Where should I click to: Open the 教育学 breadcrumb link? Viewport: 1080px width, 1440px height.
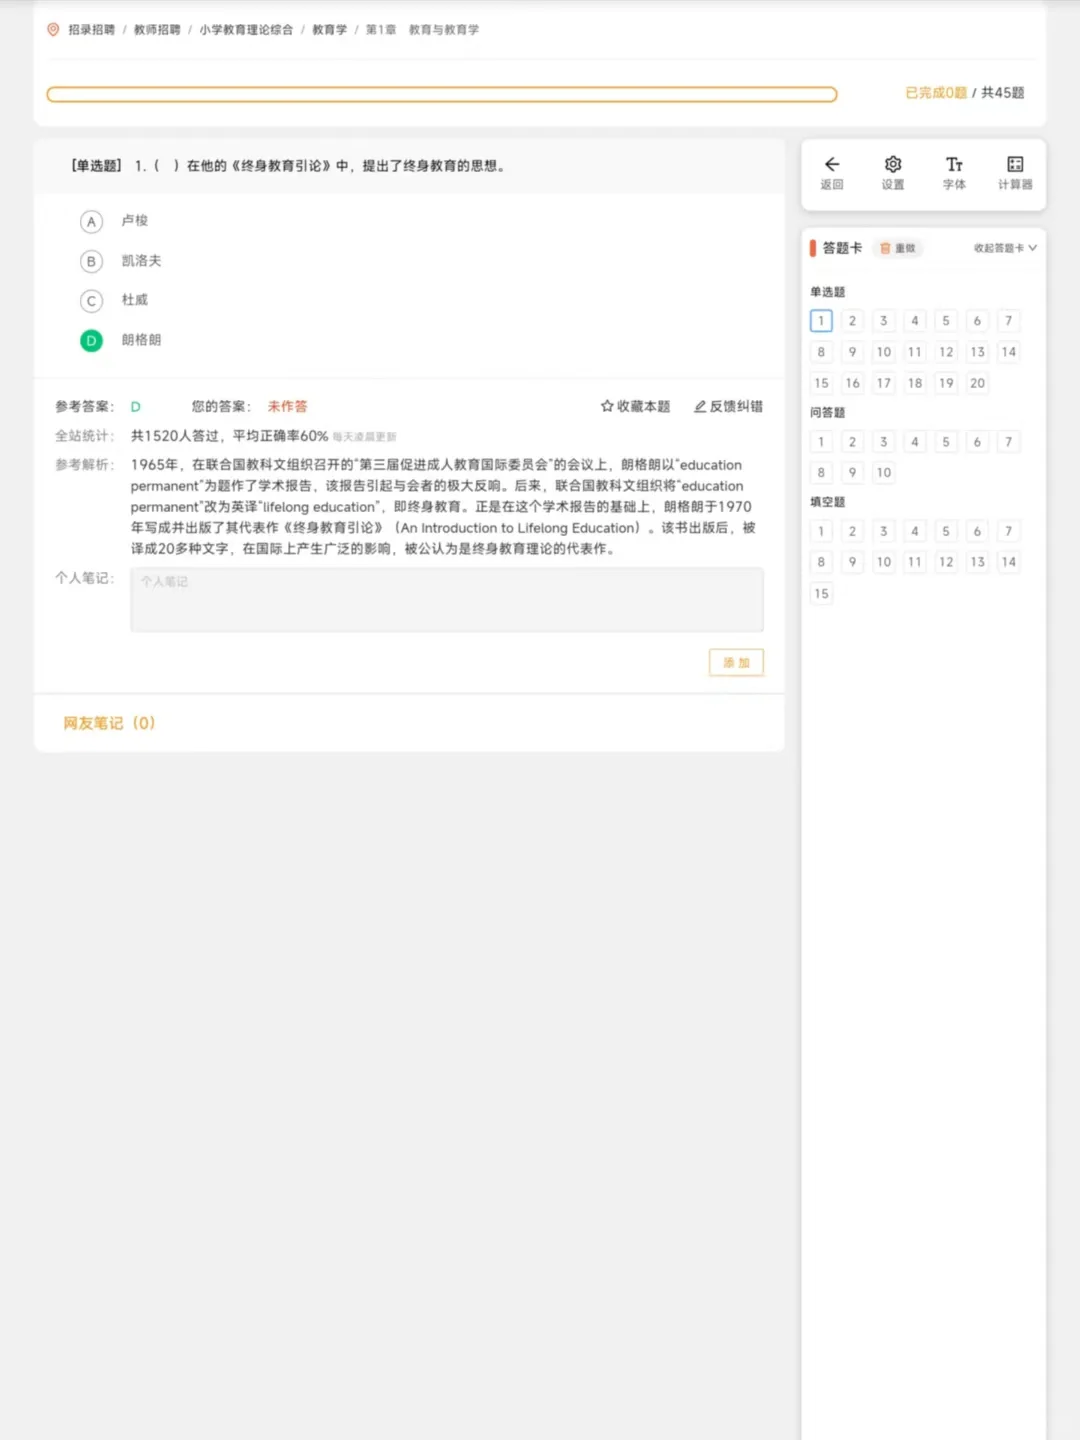pos(329,29)
